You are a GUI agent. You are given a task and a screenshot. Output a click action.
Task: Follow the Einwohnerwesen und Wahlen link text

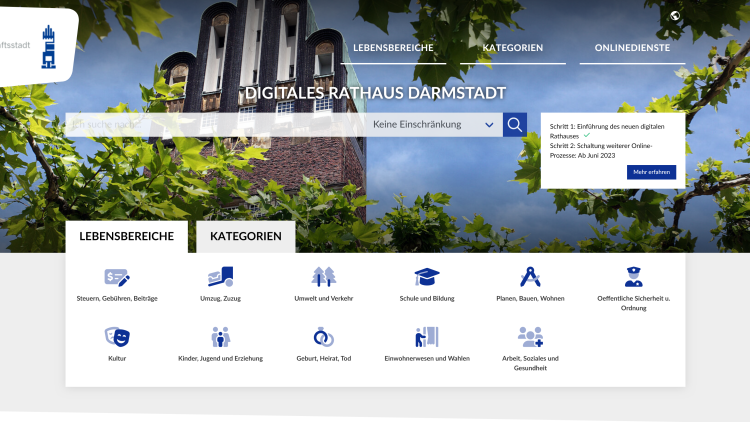427,358
